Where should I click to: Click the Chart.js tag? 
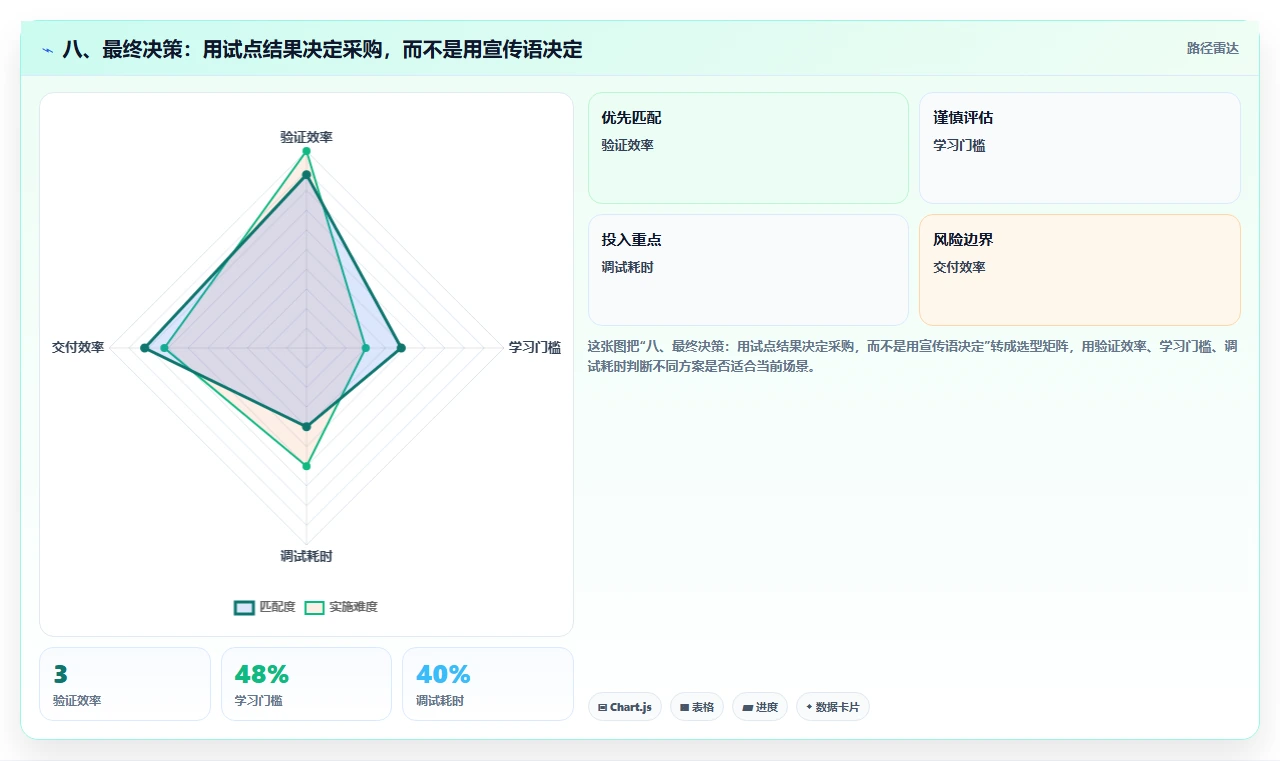point(625,707)
